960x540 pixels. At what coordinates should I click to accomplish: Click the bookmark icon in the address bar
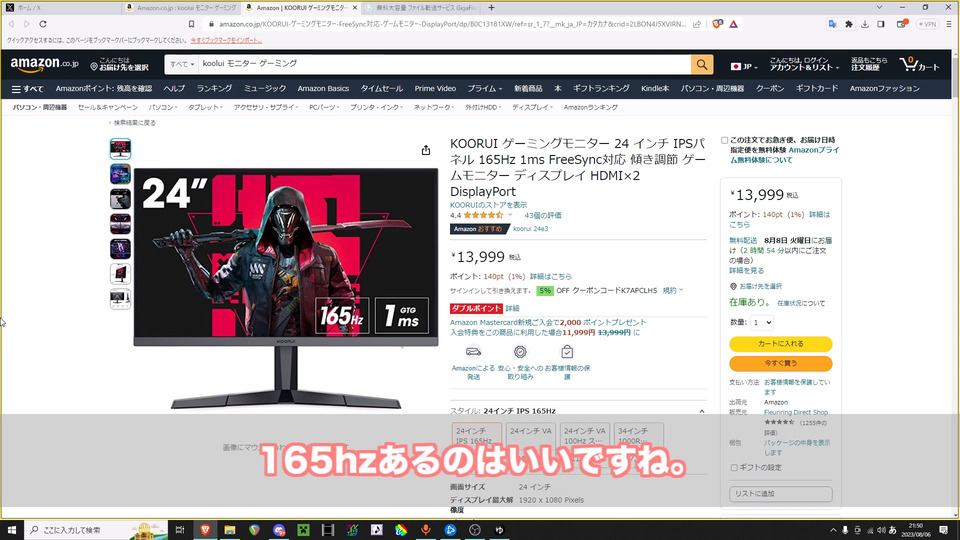191,24
